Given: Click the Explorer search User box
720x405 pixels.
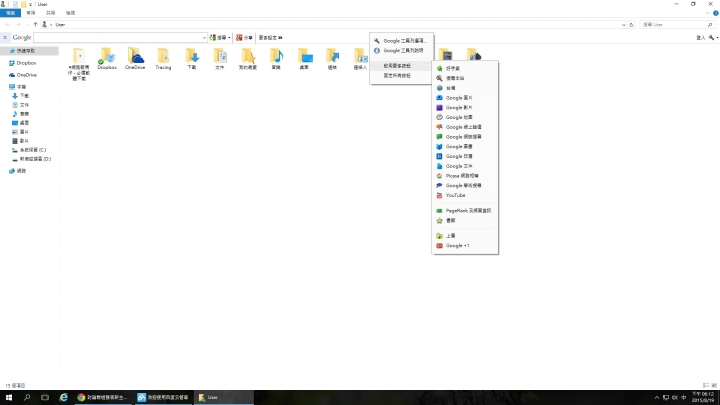Looking at the screenshot, I should pyautogui.click(x=677, y=25).
